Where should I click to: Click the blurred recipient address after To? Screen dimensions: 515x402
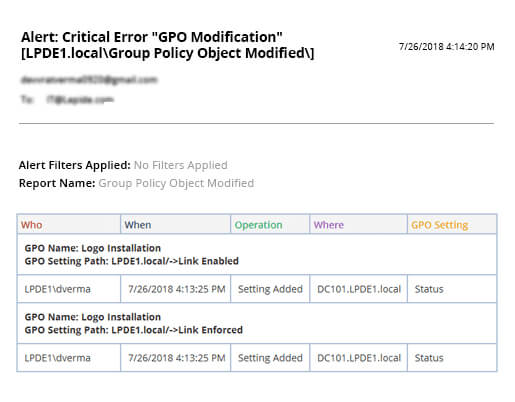coord(80,99)
